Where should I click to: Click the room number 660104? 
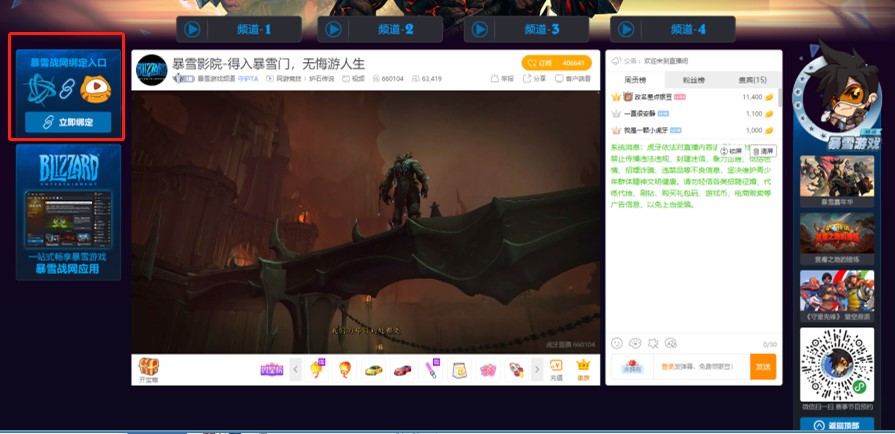point(388,79)
